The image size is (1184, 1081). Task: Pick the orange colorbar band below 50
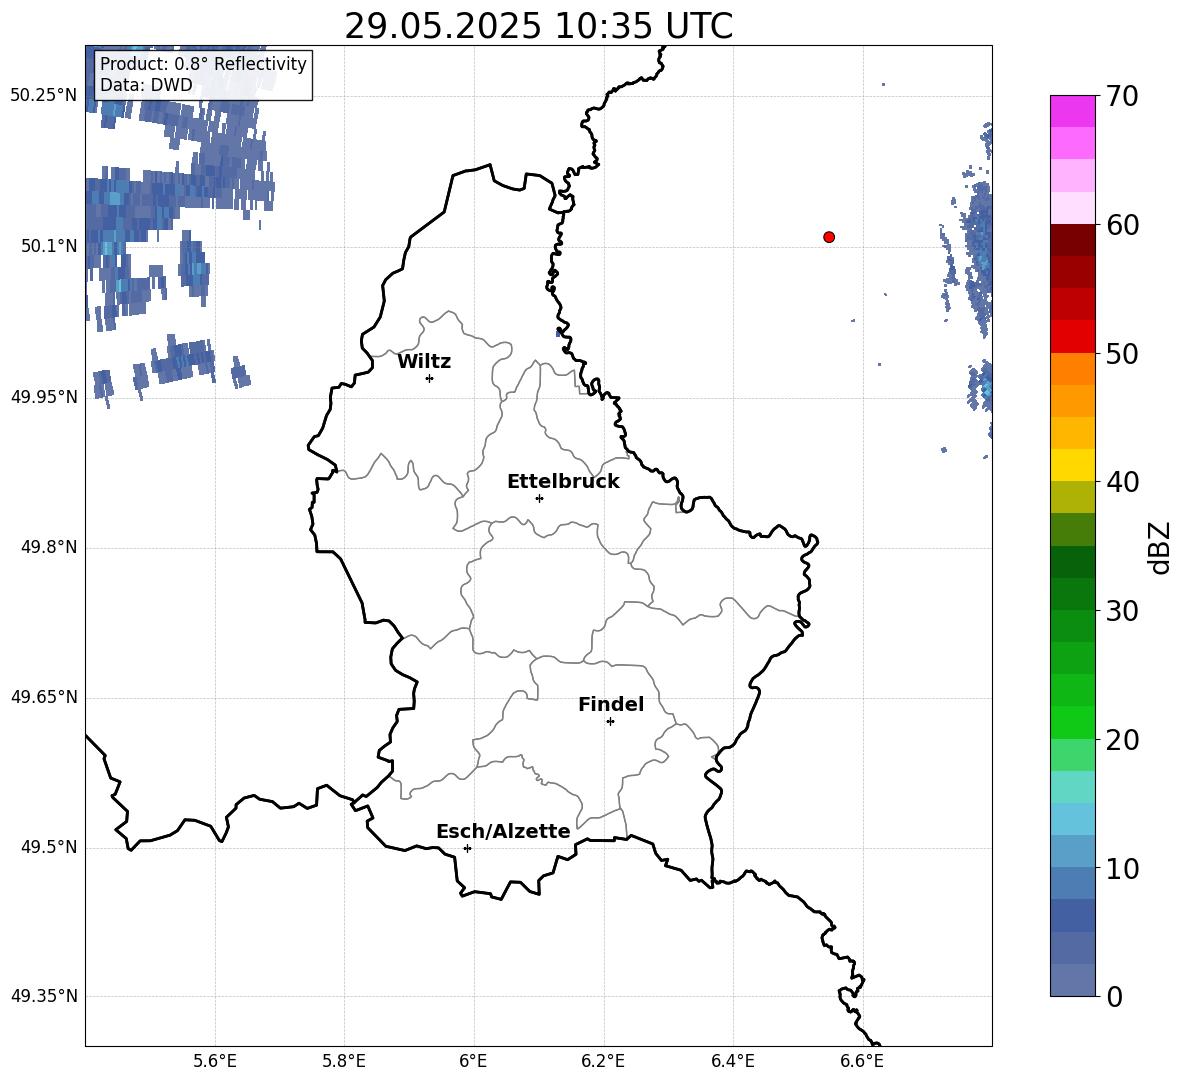pyautogui.click(x=1073, y=369)
